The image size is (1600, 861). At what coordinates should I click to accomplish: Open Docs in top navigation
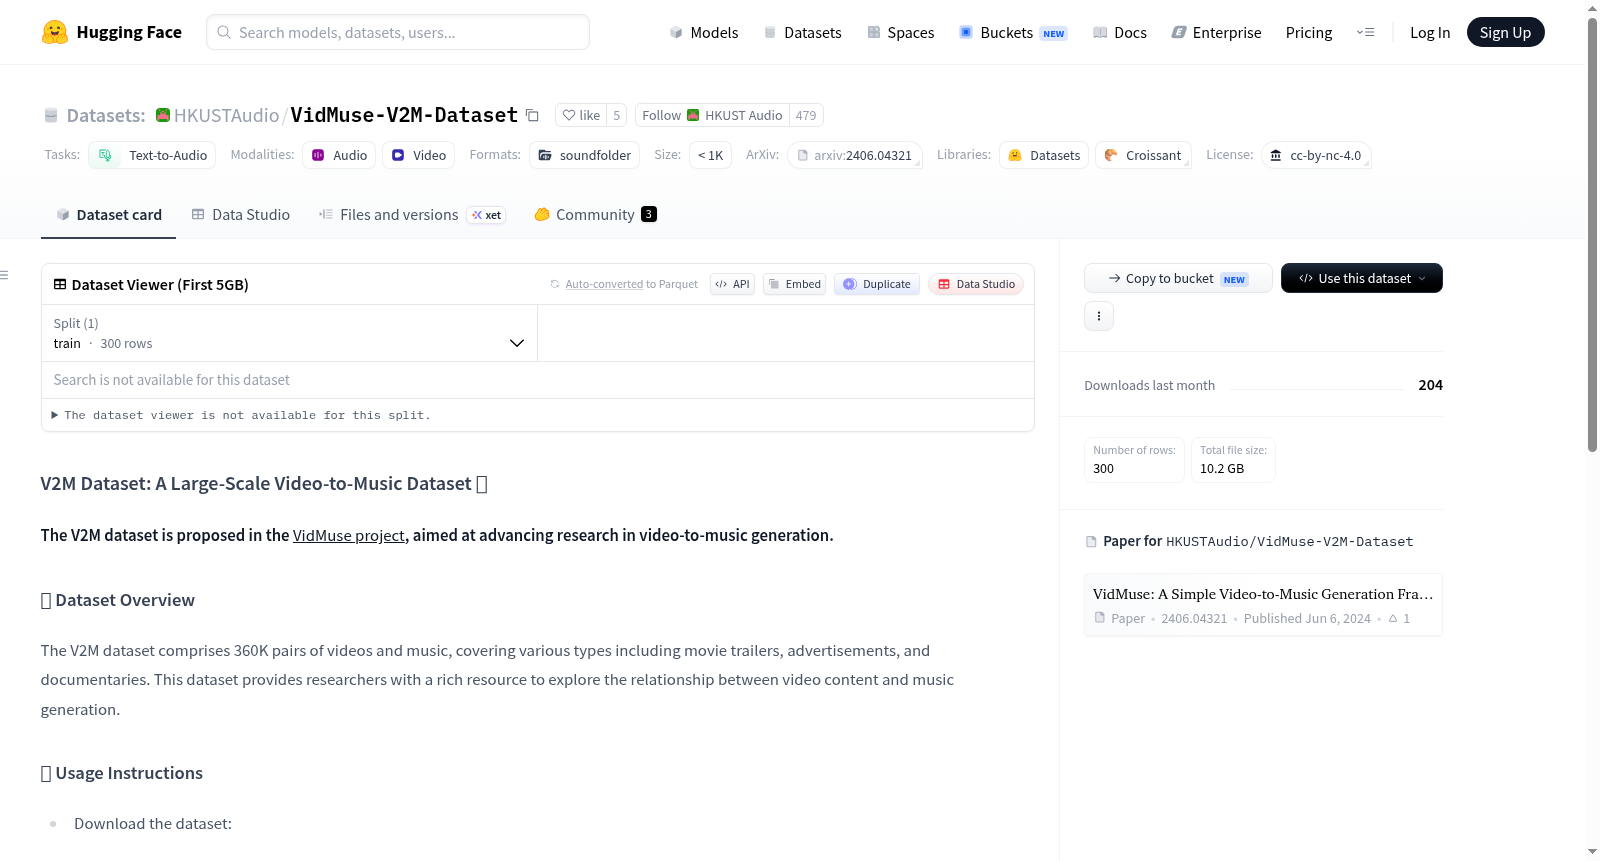pyautogui.click(x=1120, y=32)
